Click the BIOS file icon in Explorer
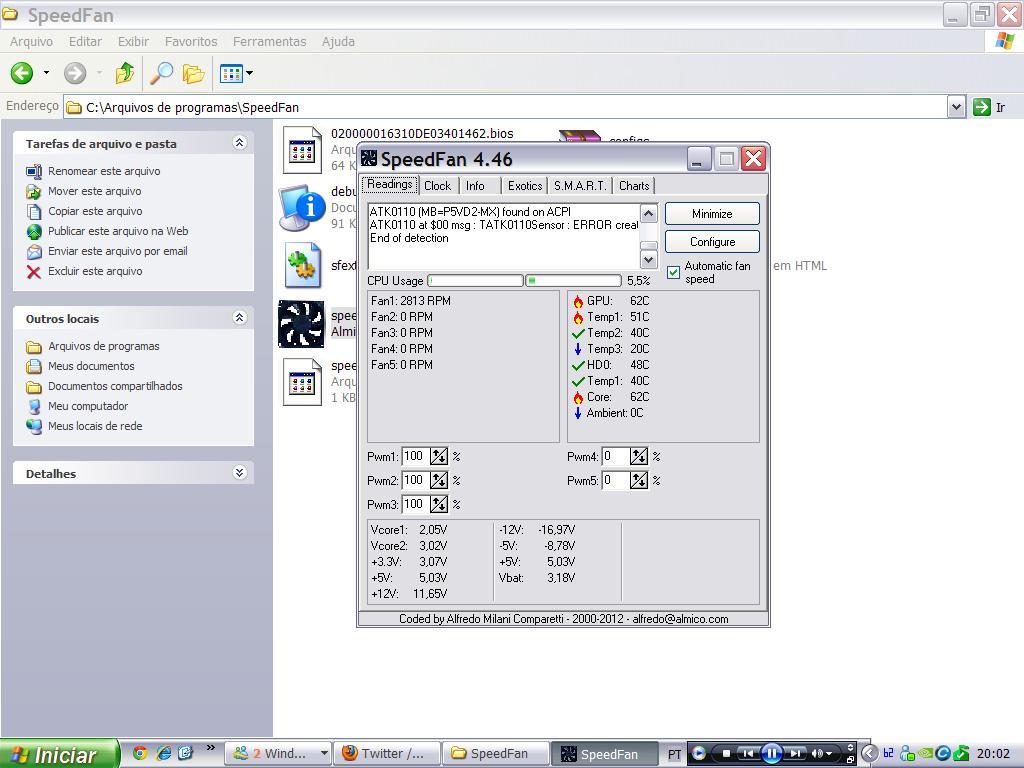 click(302, 150)
